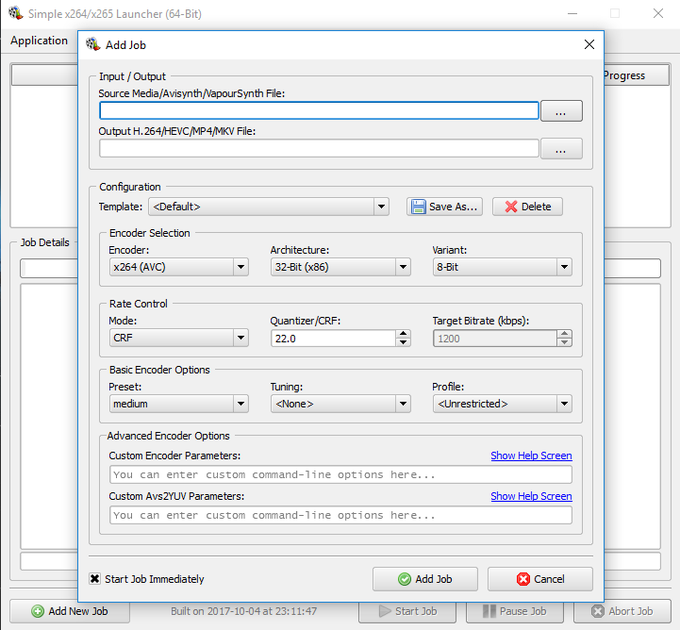The height and width of the screenshot is (630, 680).
Task: Toggle Start Job Immediately checkbox
Action: click(x=95, y=579)
